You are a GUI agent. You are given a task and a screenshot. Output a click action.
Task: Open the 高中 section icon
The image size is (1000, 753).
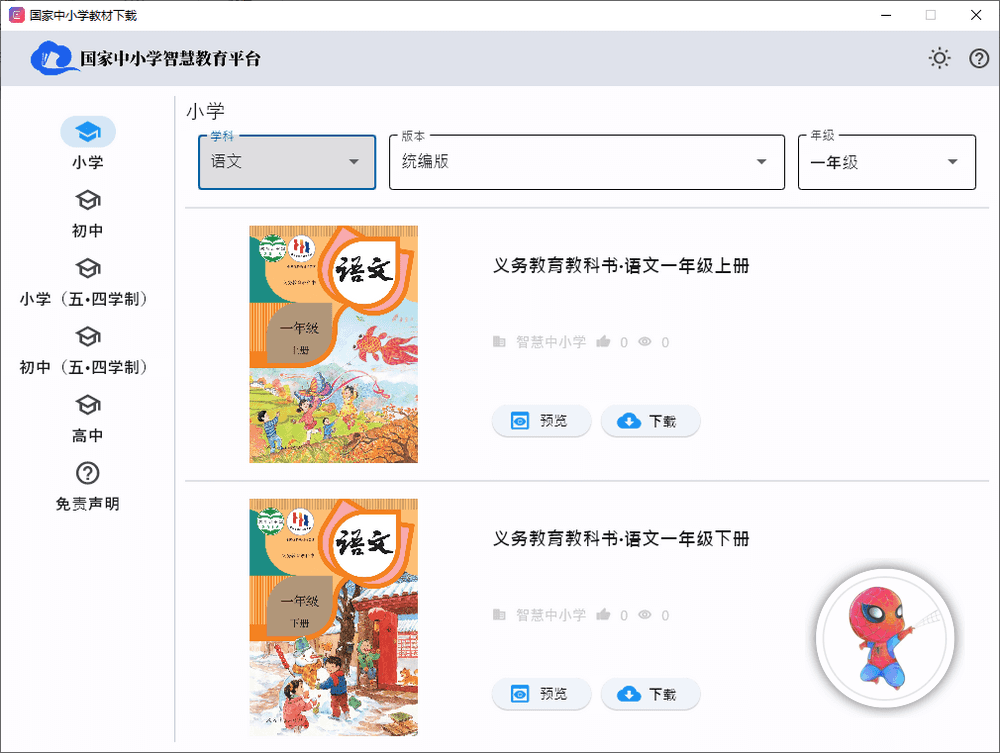pos(88,404)
